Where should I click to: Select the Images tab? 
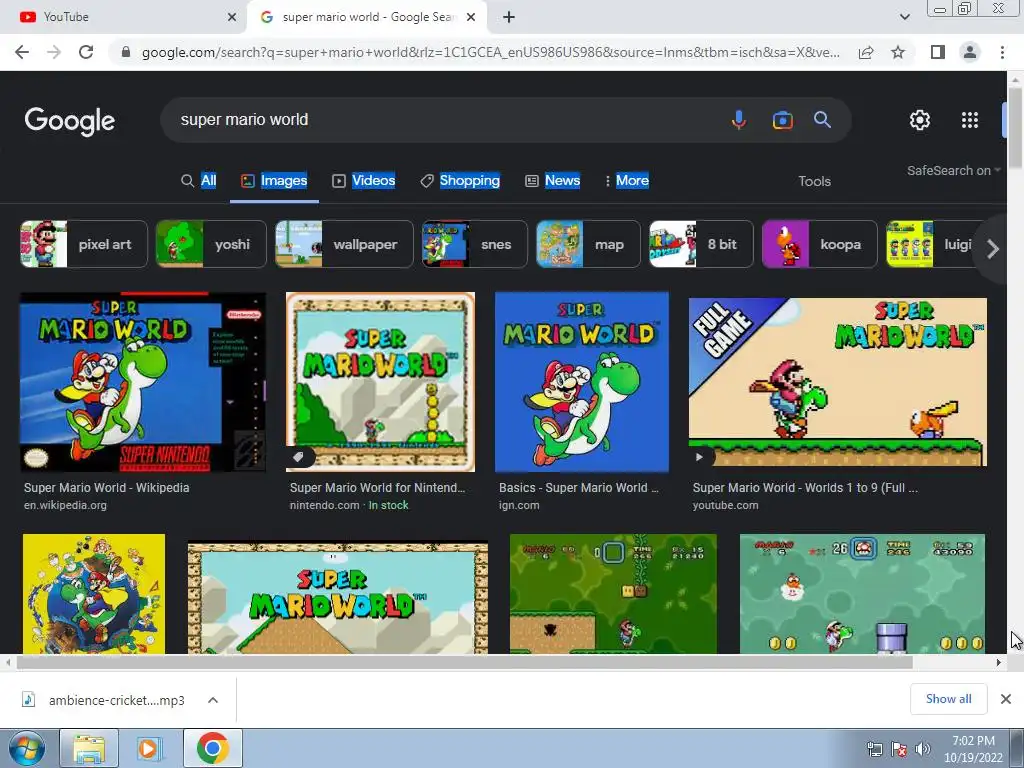274,180
